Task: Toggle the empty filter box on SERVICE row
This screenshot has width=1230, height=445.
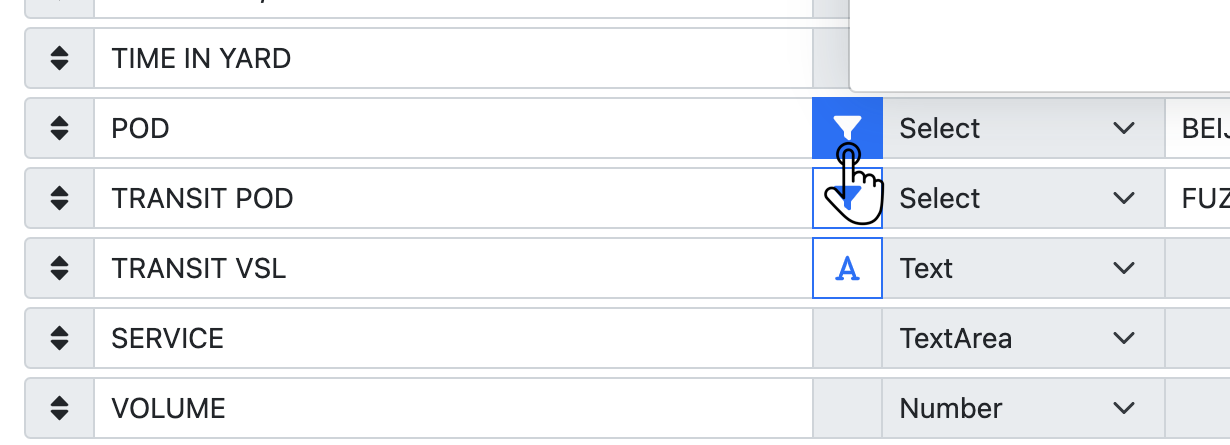Action: tap(847, 338)
